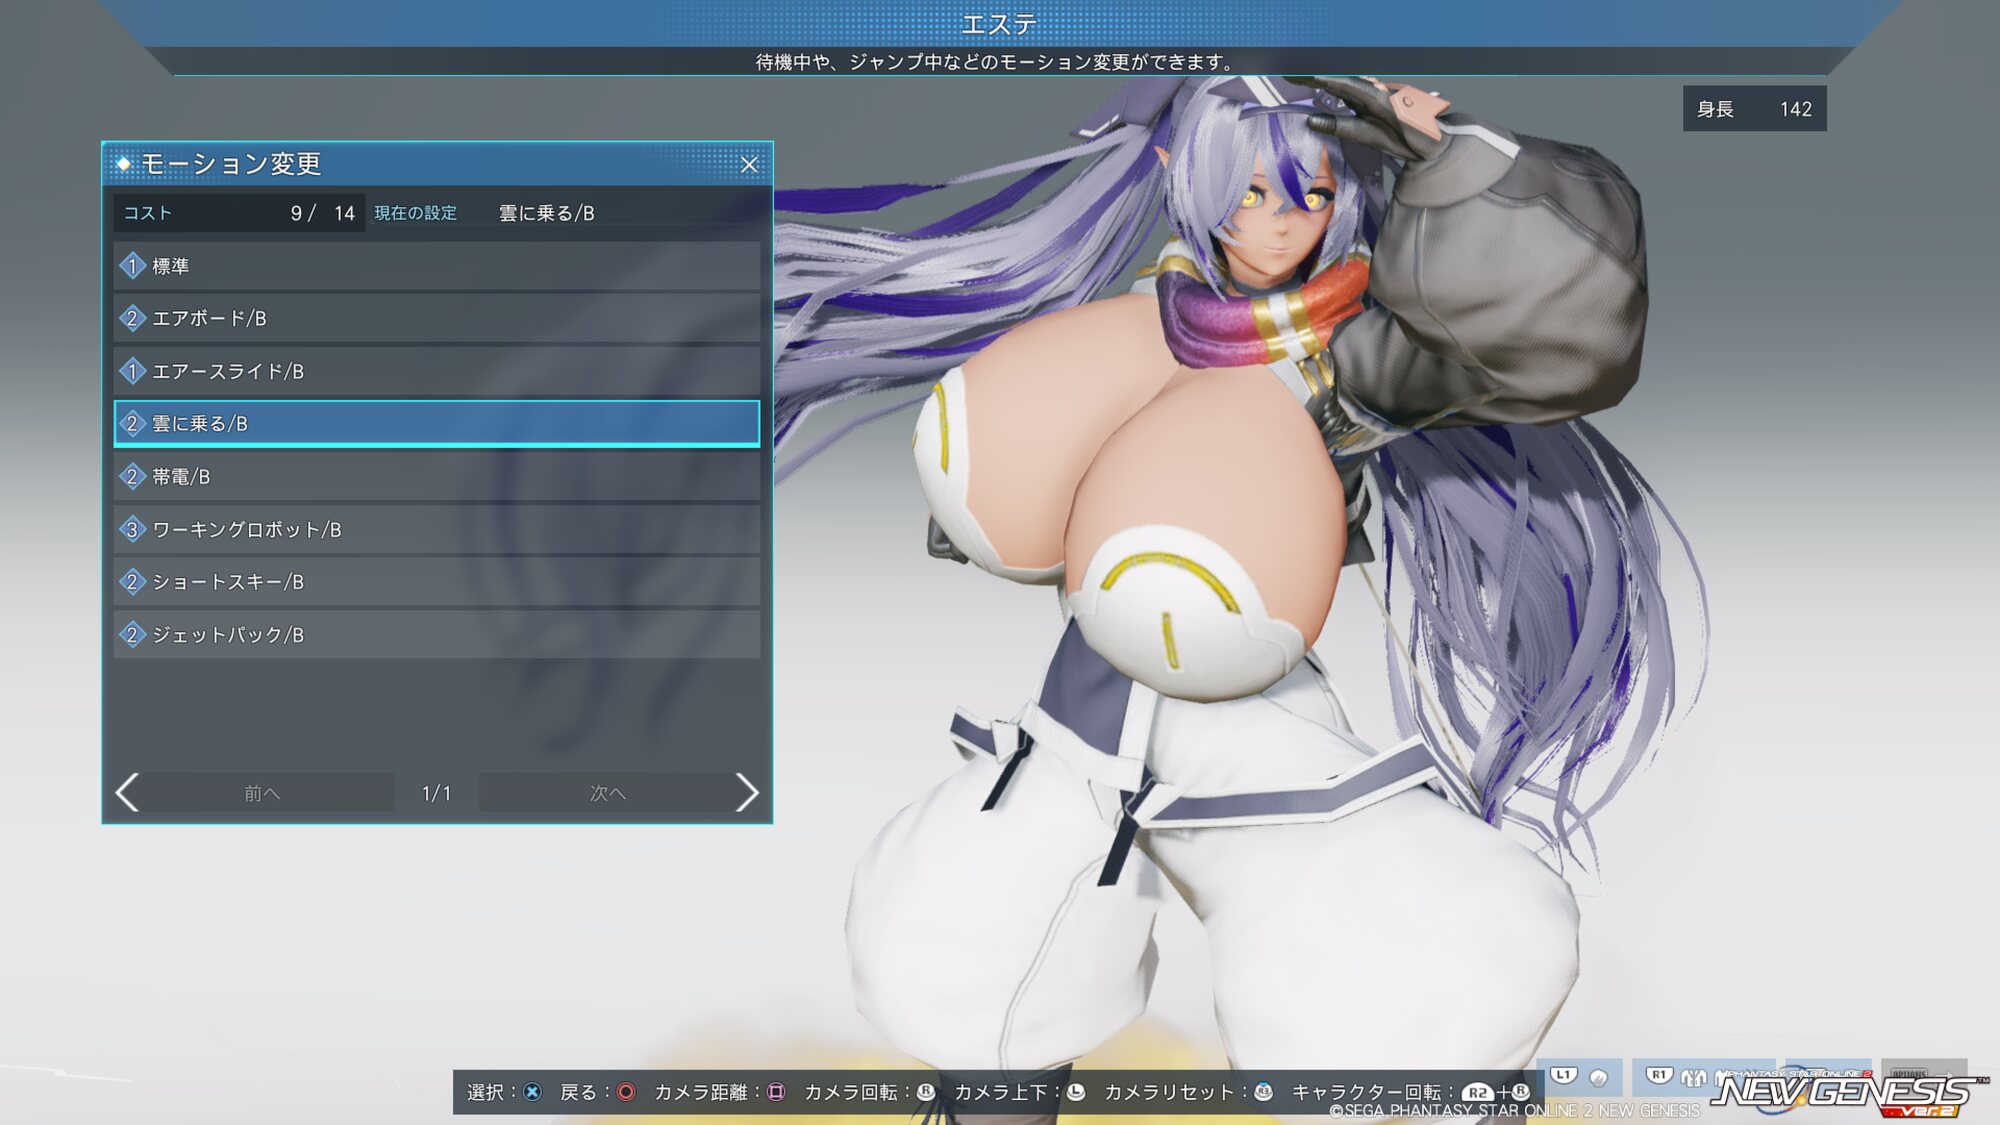Viewport: 2000px width, 1125px height.
Task: Click the 身長 142 height display
Action: [x=1754, y=109]
